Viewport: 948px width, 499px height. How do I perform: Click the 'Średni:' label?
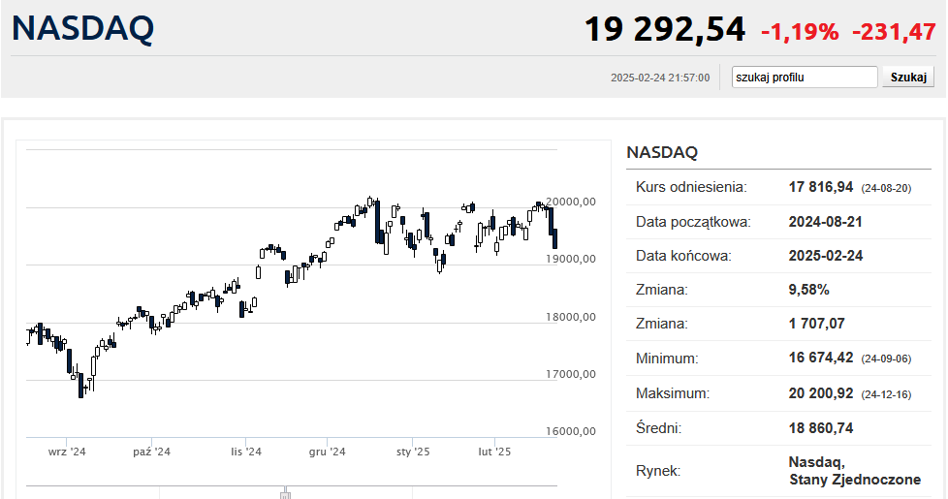658,428
